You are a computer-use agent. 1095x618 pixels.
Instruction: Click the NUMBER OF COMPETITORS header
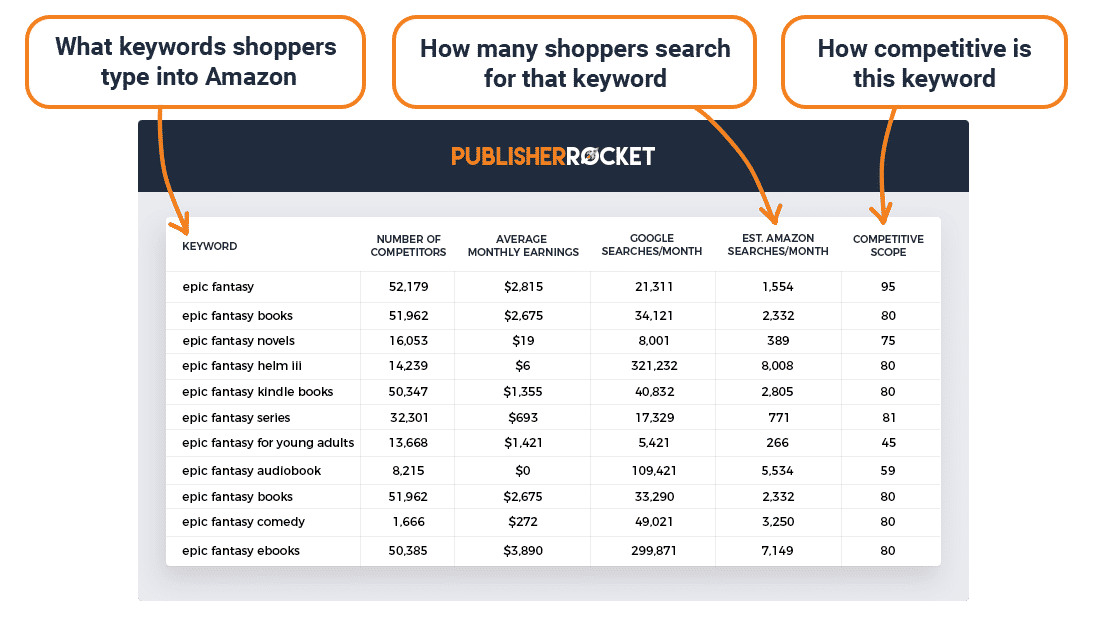pyautogui.click(x=409, y=245)
